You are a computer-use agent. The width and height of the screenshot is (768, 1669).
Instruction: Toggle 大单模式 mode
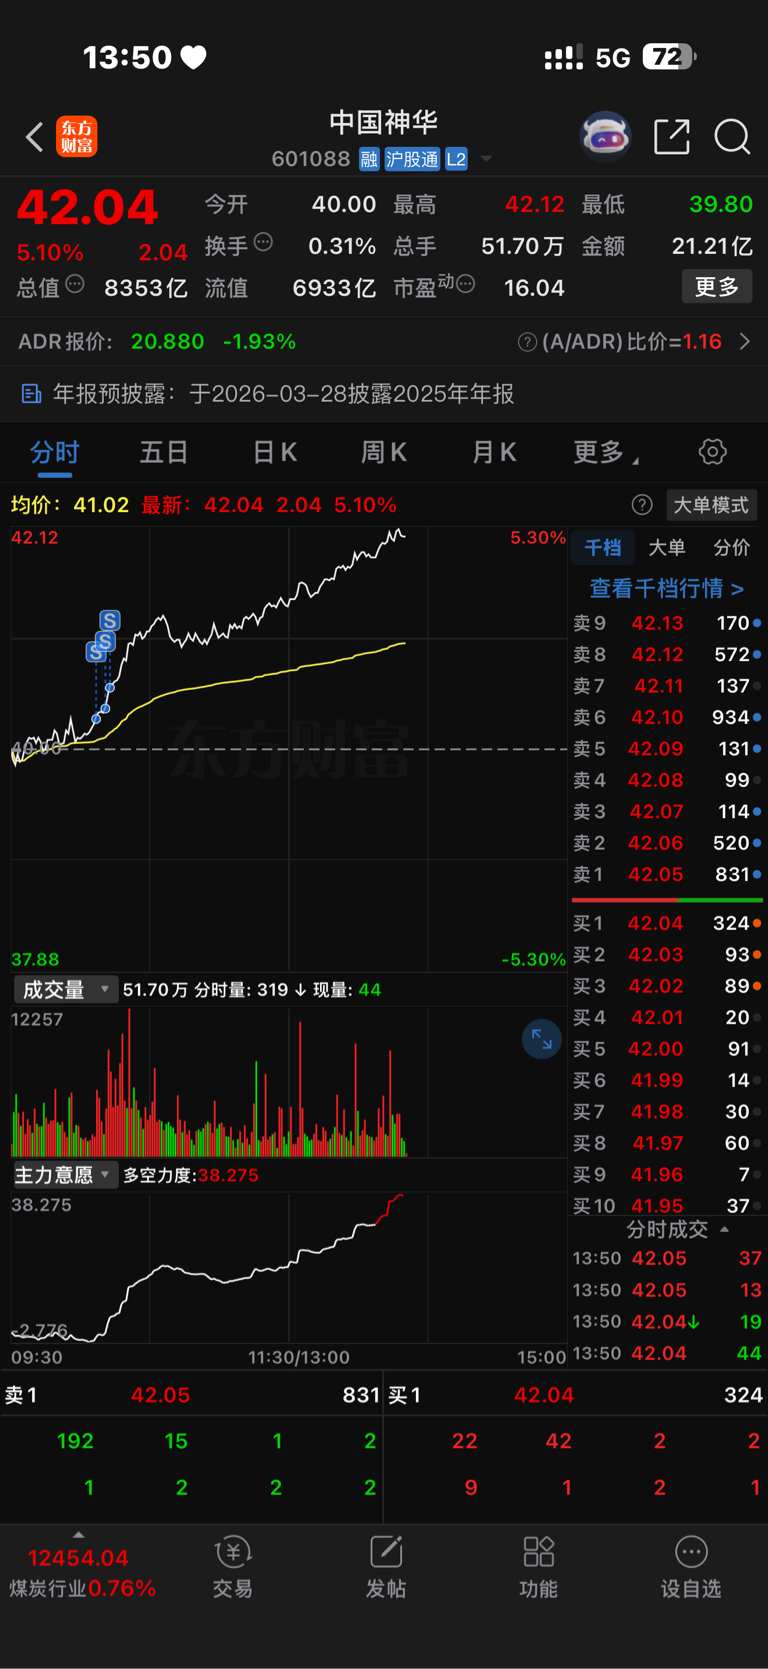click(710, 505)
